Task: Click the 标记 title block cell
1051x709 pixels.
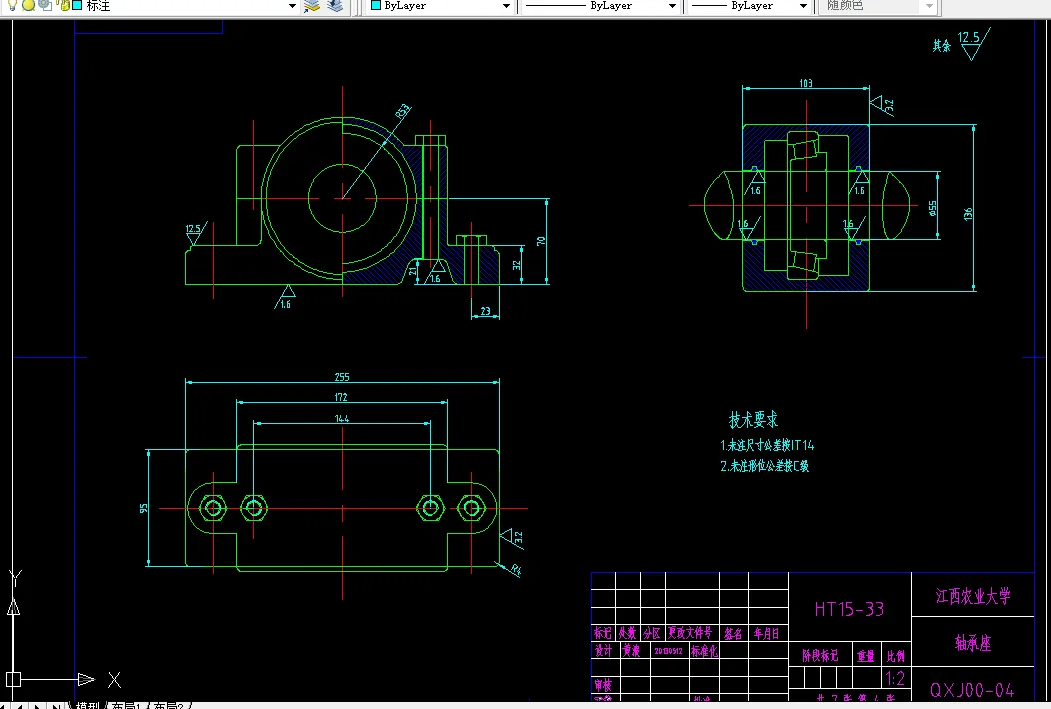Action: point(603,633)
